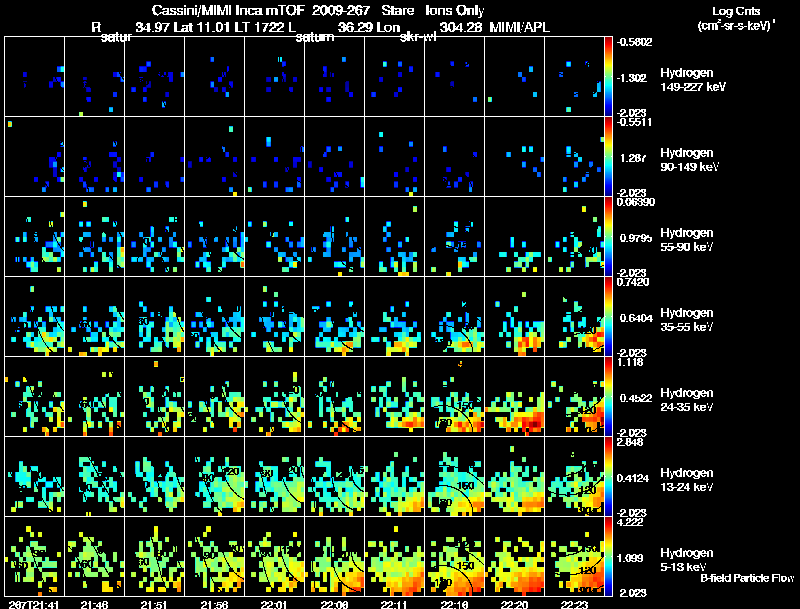This screenshot has width=800, height=609.
Task: Click the color bar for the 90-149 keV row
Action: (608, 156)
